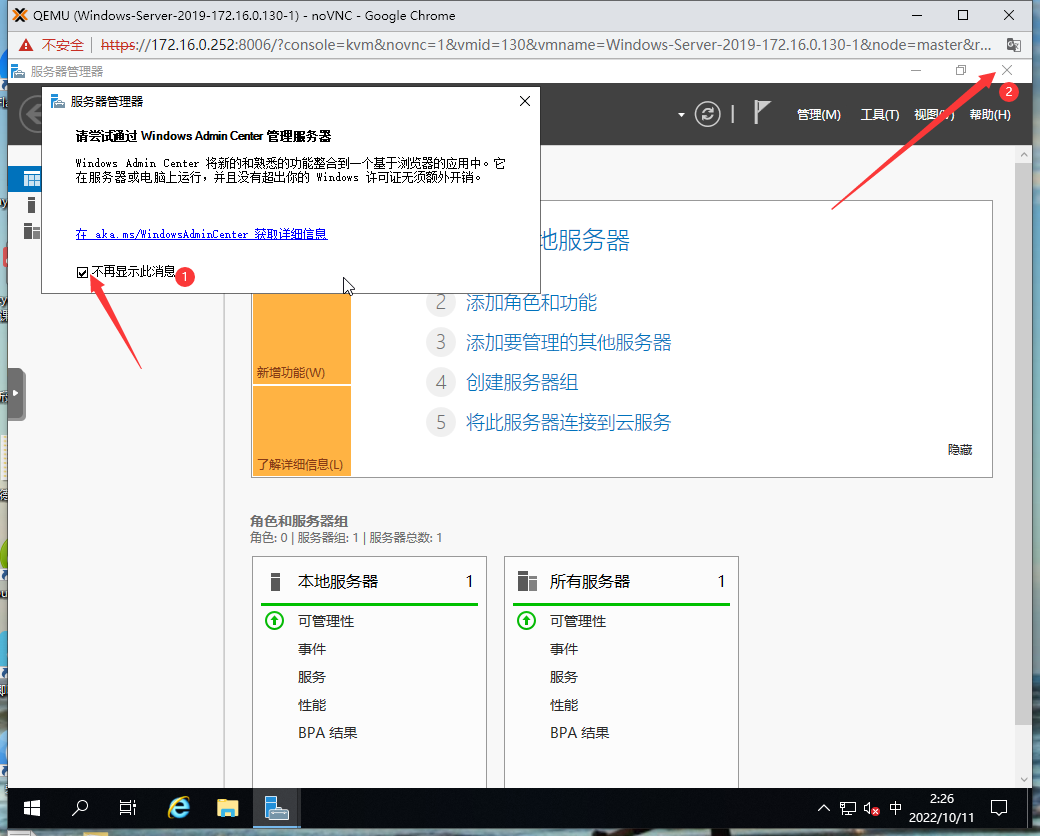Open 可管理性 in 本地服务器 tile

click(x=326, y=621)
